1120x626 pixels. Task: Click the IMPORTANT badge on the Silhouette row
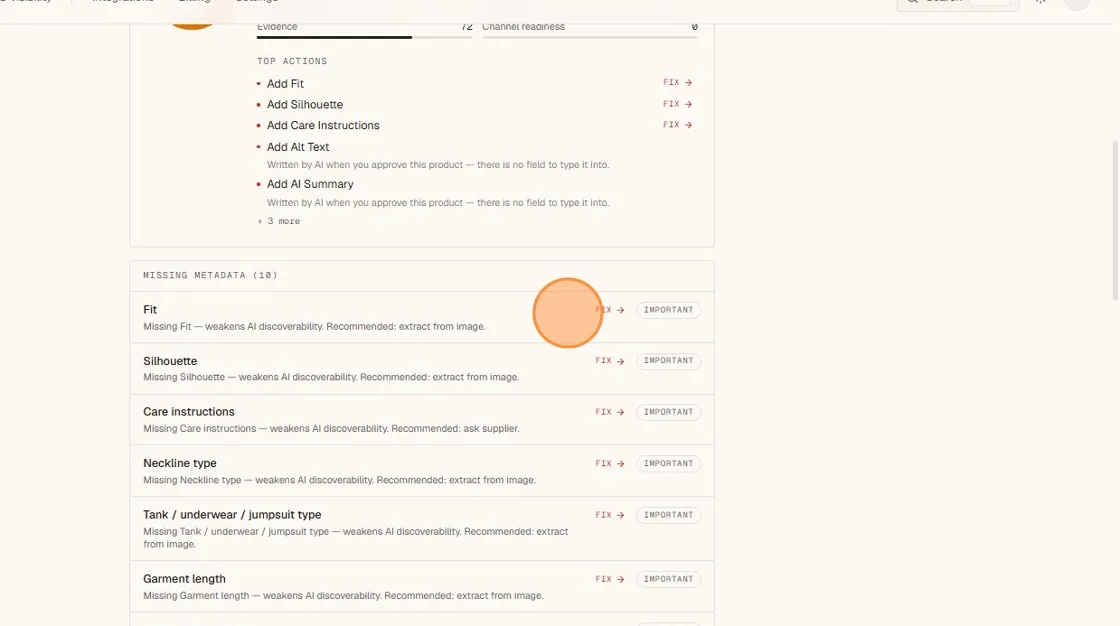(669, 361)
